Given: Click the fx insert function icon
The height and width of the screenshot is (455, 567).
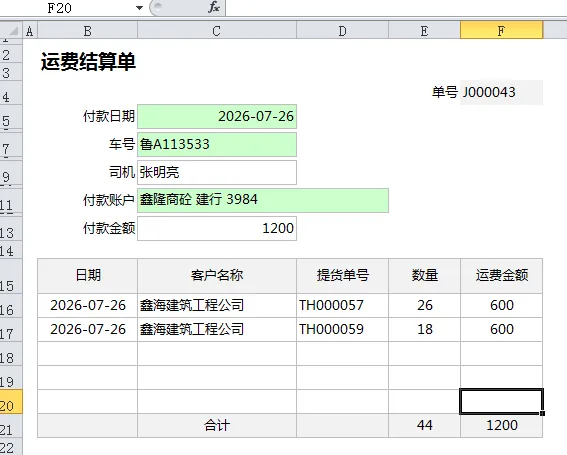Looking at the screenshot, I should click(x=214, y=7).
